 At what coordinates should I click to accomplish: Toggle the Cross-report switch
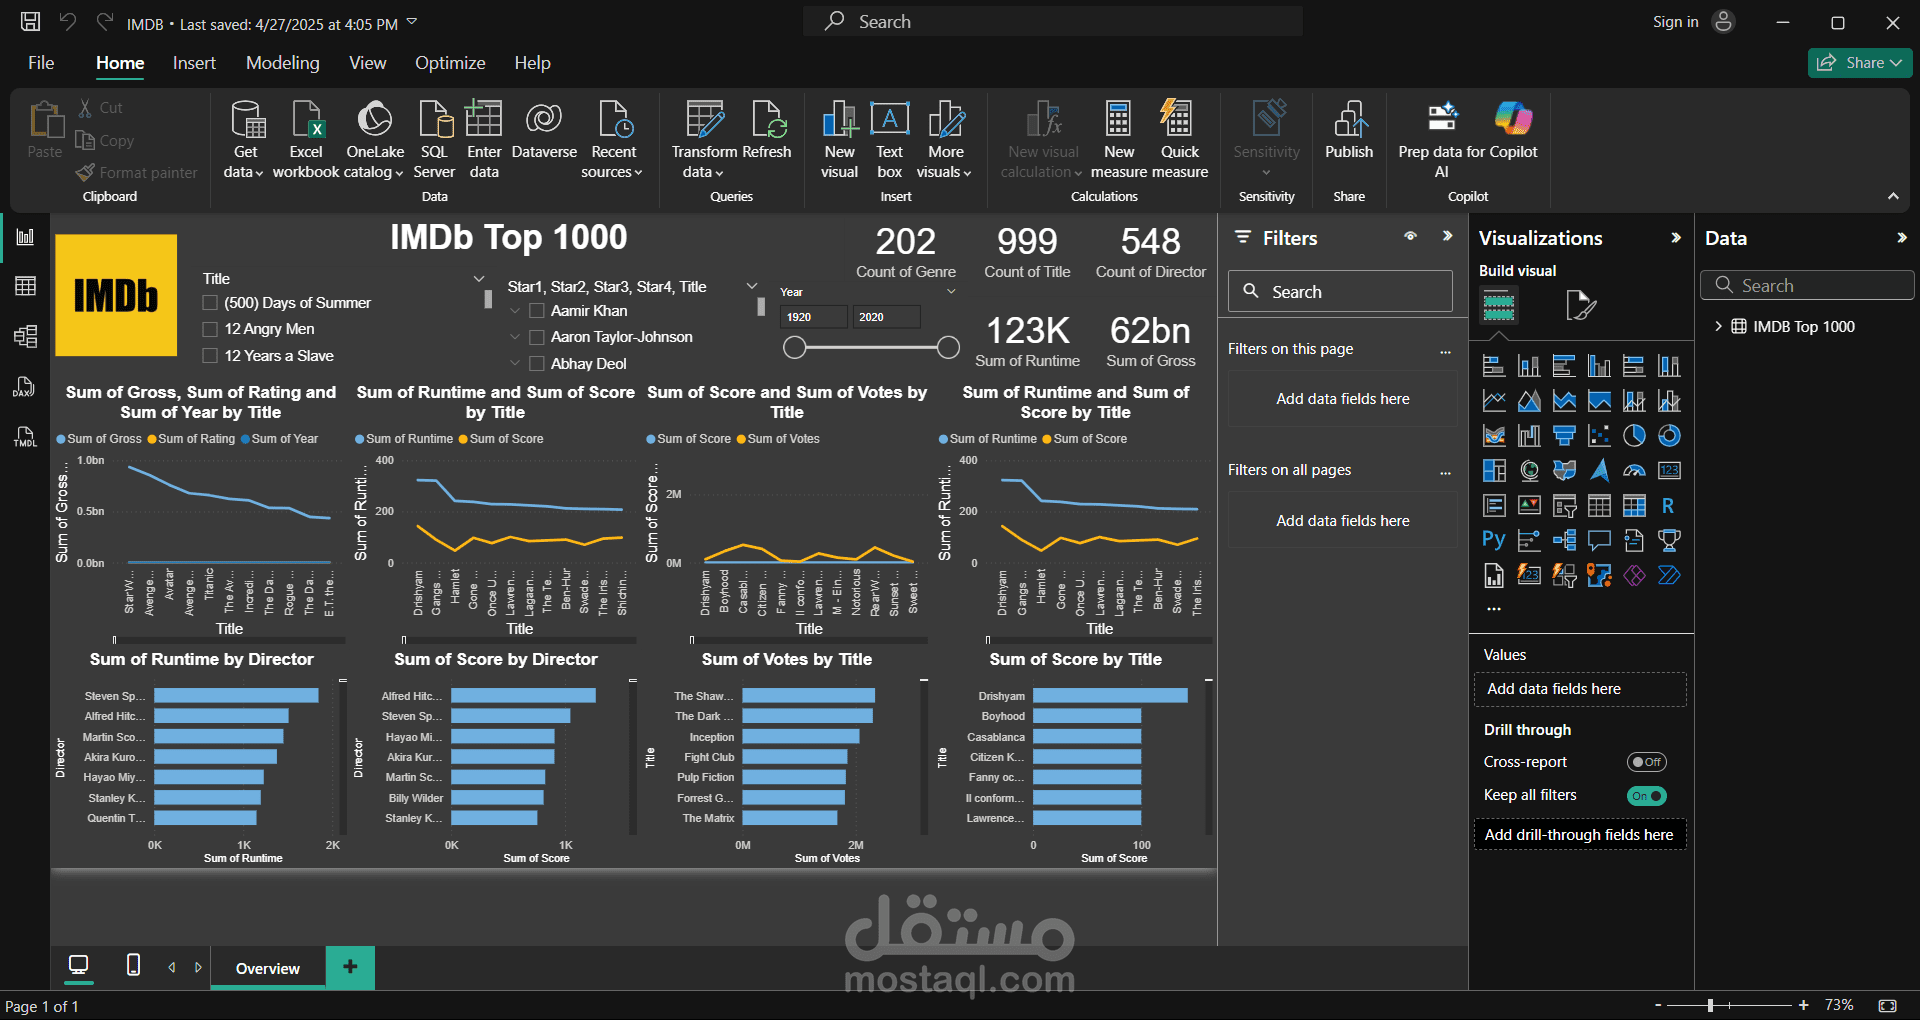click(1646, 762)
